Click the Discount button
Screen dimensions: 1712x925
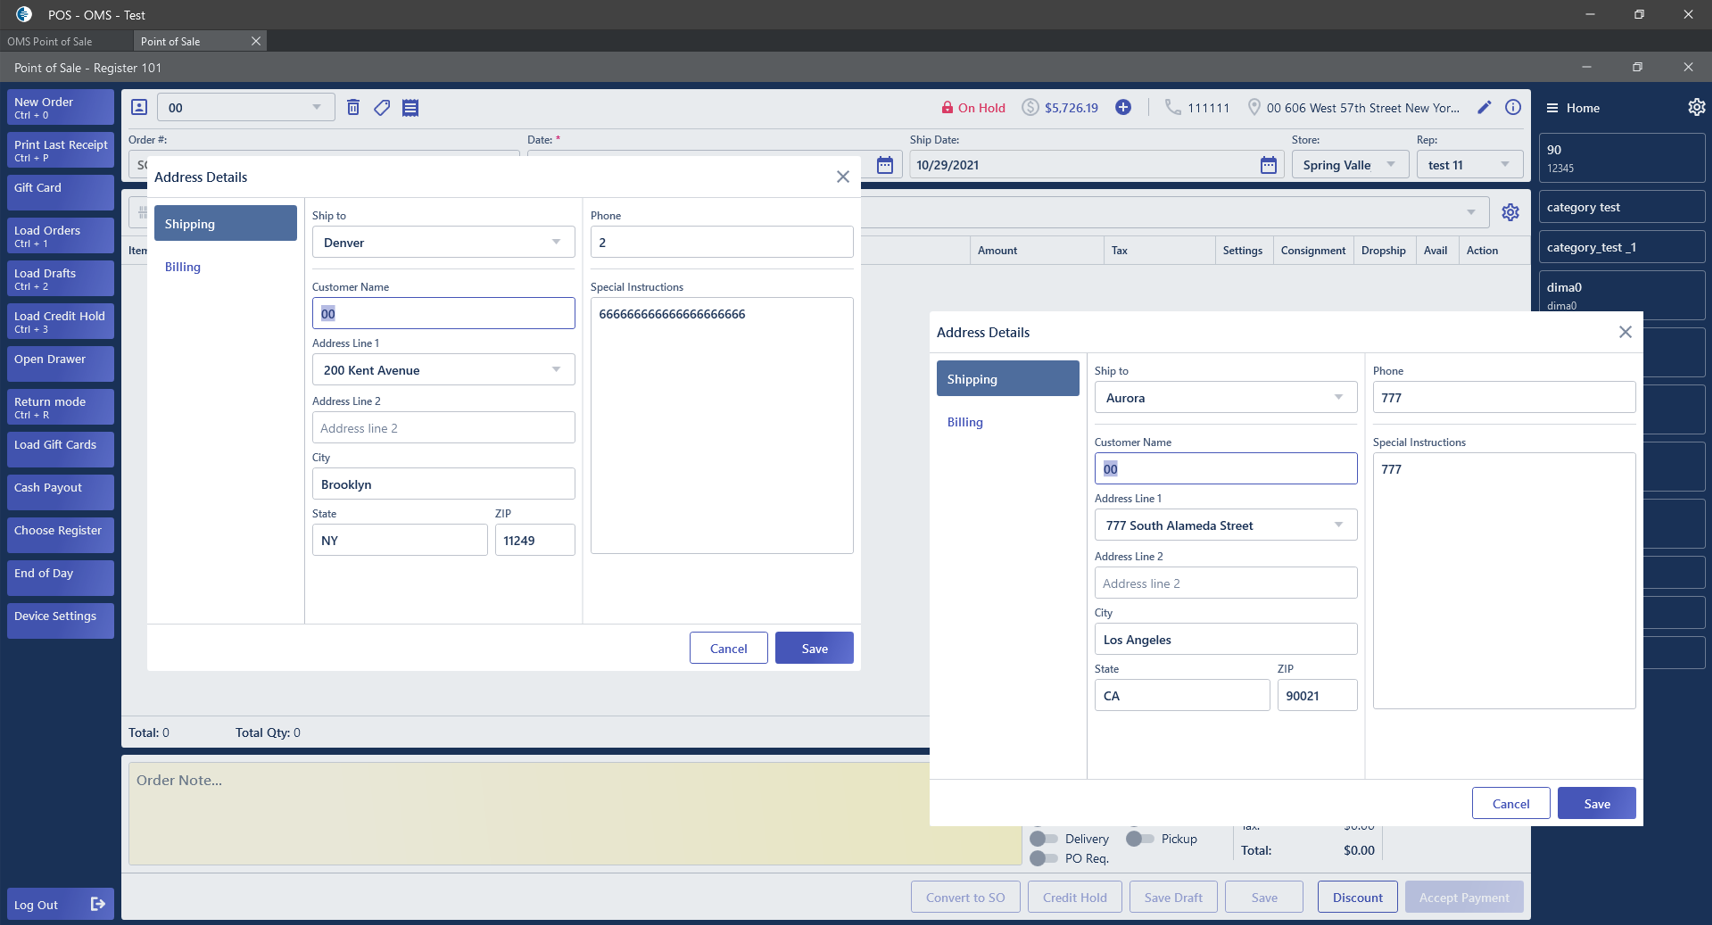point(1357,897)
